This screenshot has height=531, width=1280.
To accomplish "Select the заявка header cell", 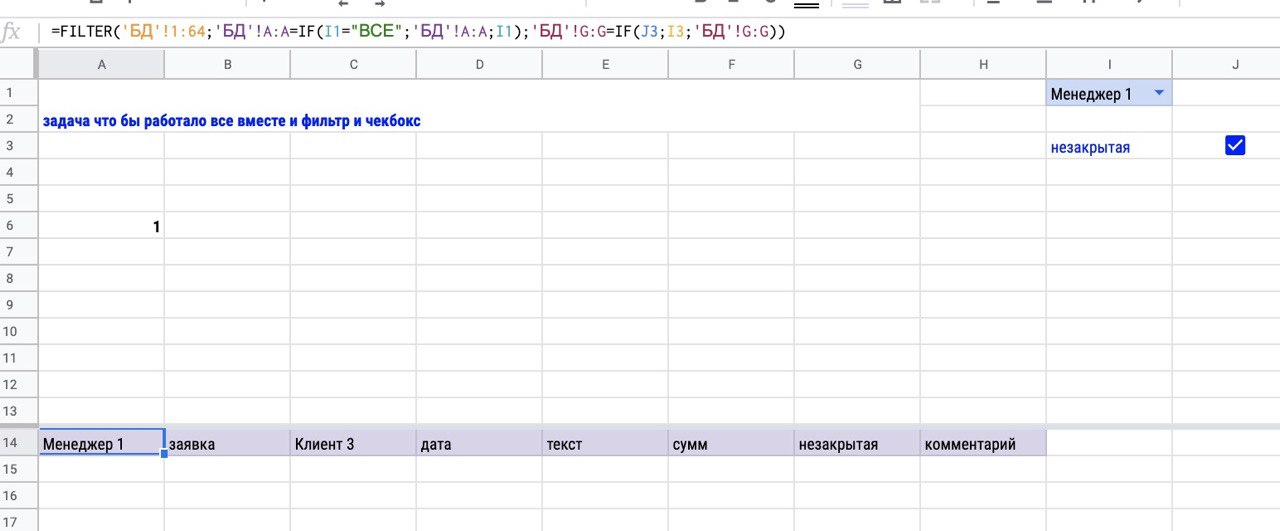I will 227,443.
